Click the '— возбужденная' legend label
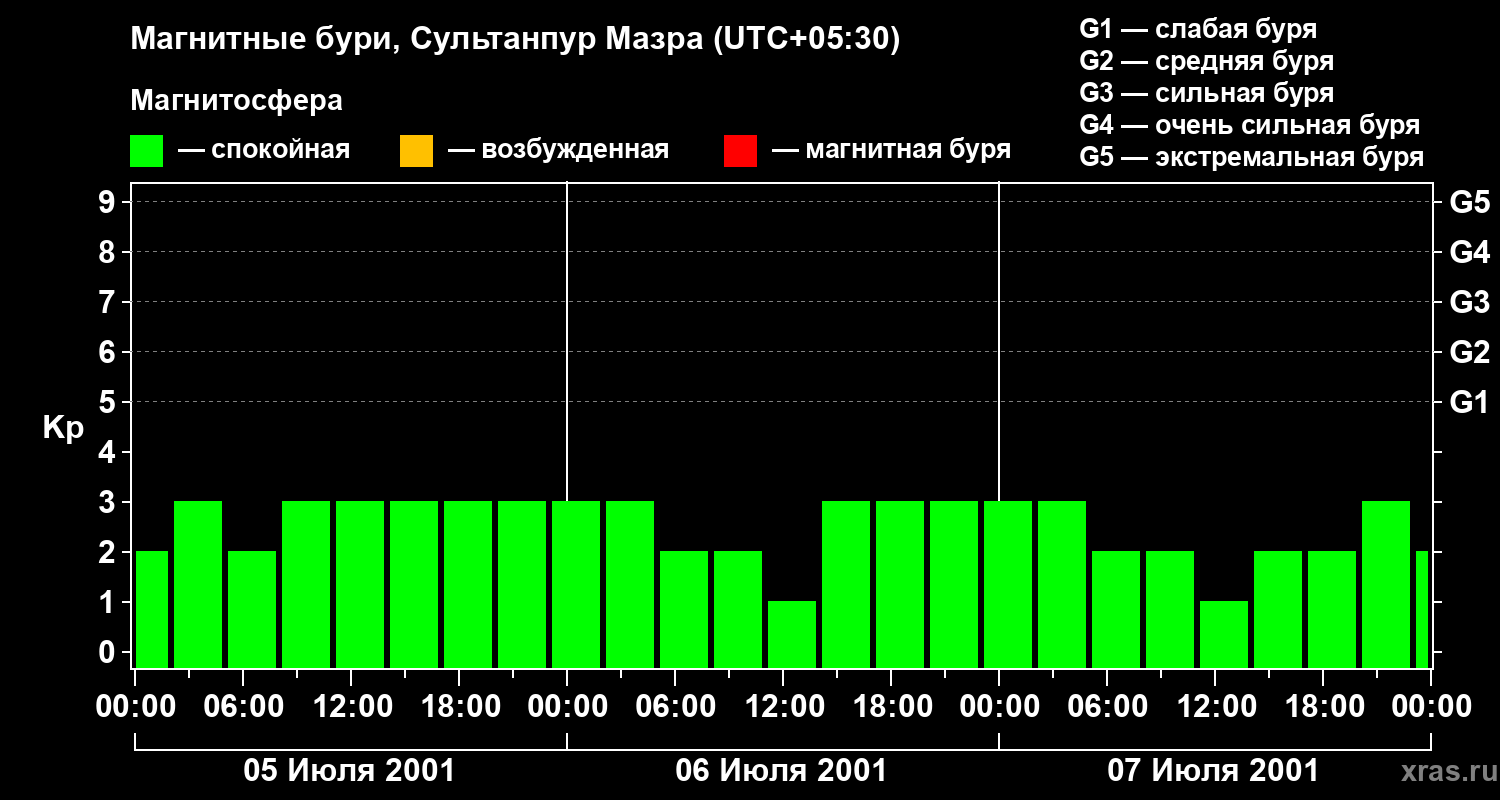 [558, 151]
